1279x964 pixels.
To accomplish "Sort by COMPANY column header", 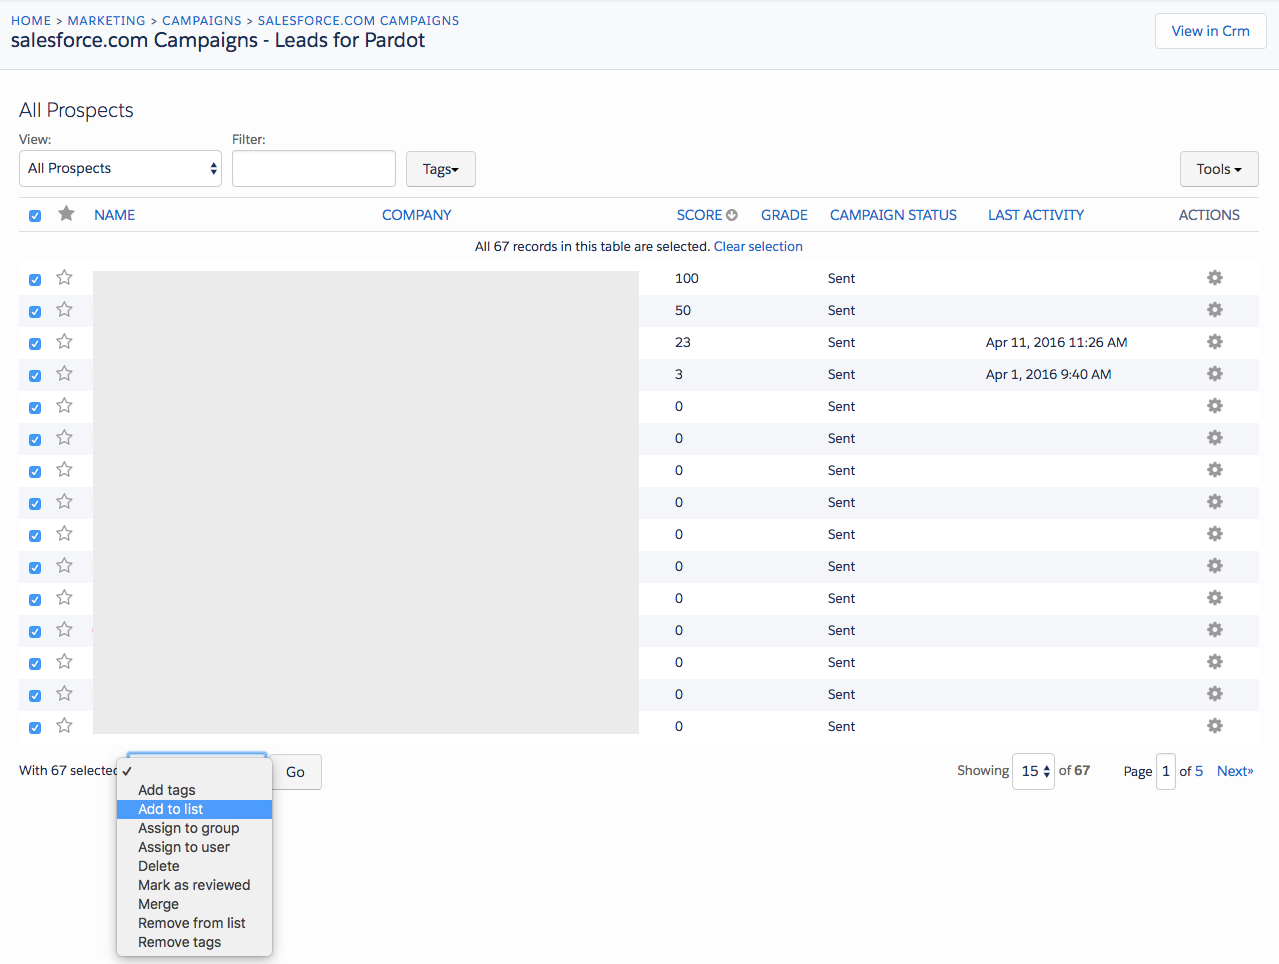I will click(416, 215).
